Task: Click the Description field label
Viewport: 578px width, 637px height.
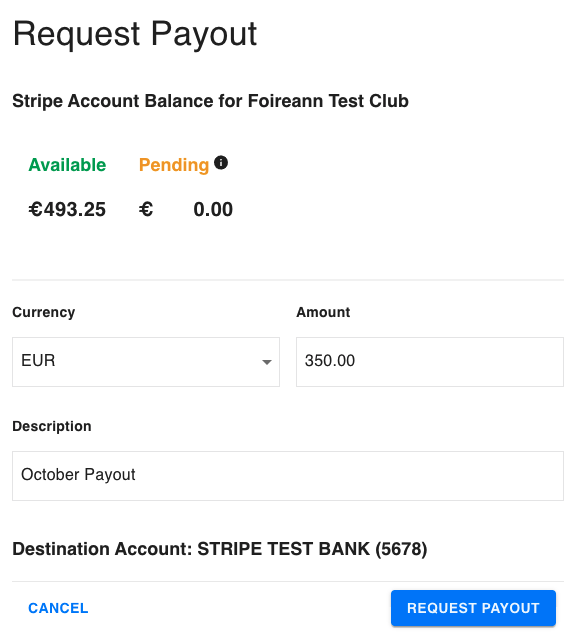Action: tap(52, 427)
